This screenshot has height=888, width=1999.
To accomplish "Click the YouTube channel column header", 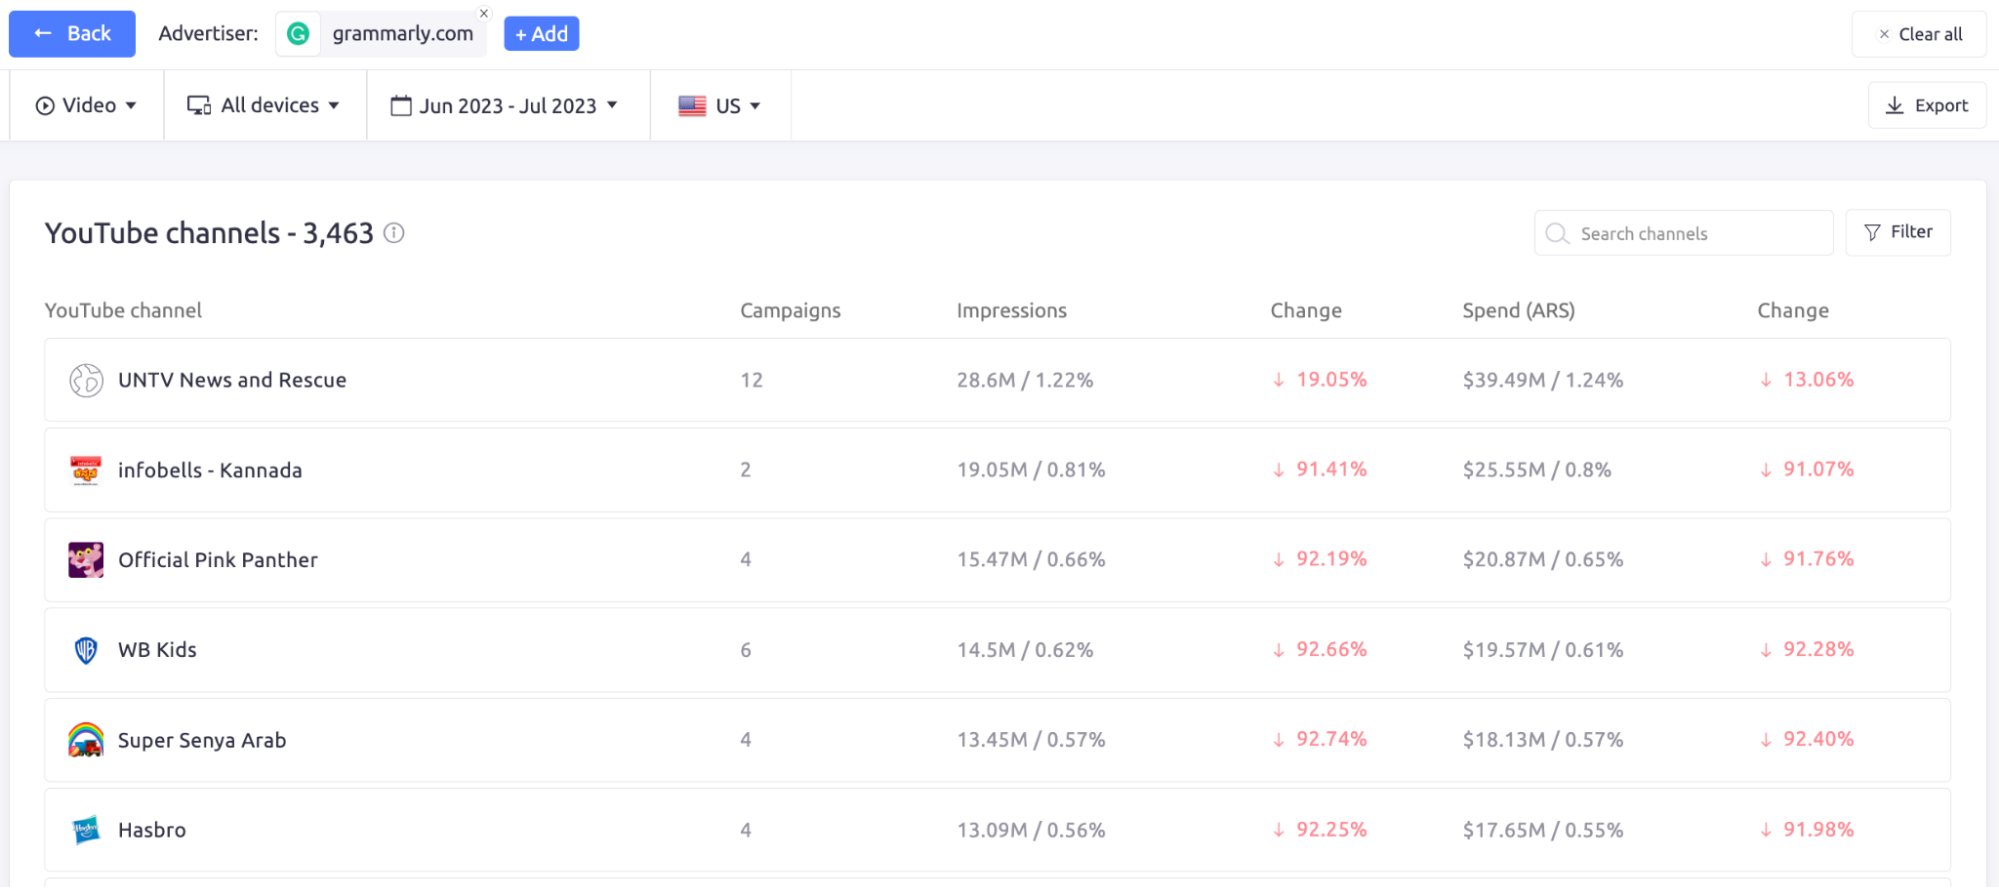I will pos(123,310).
